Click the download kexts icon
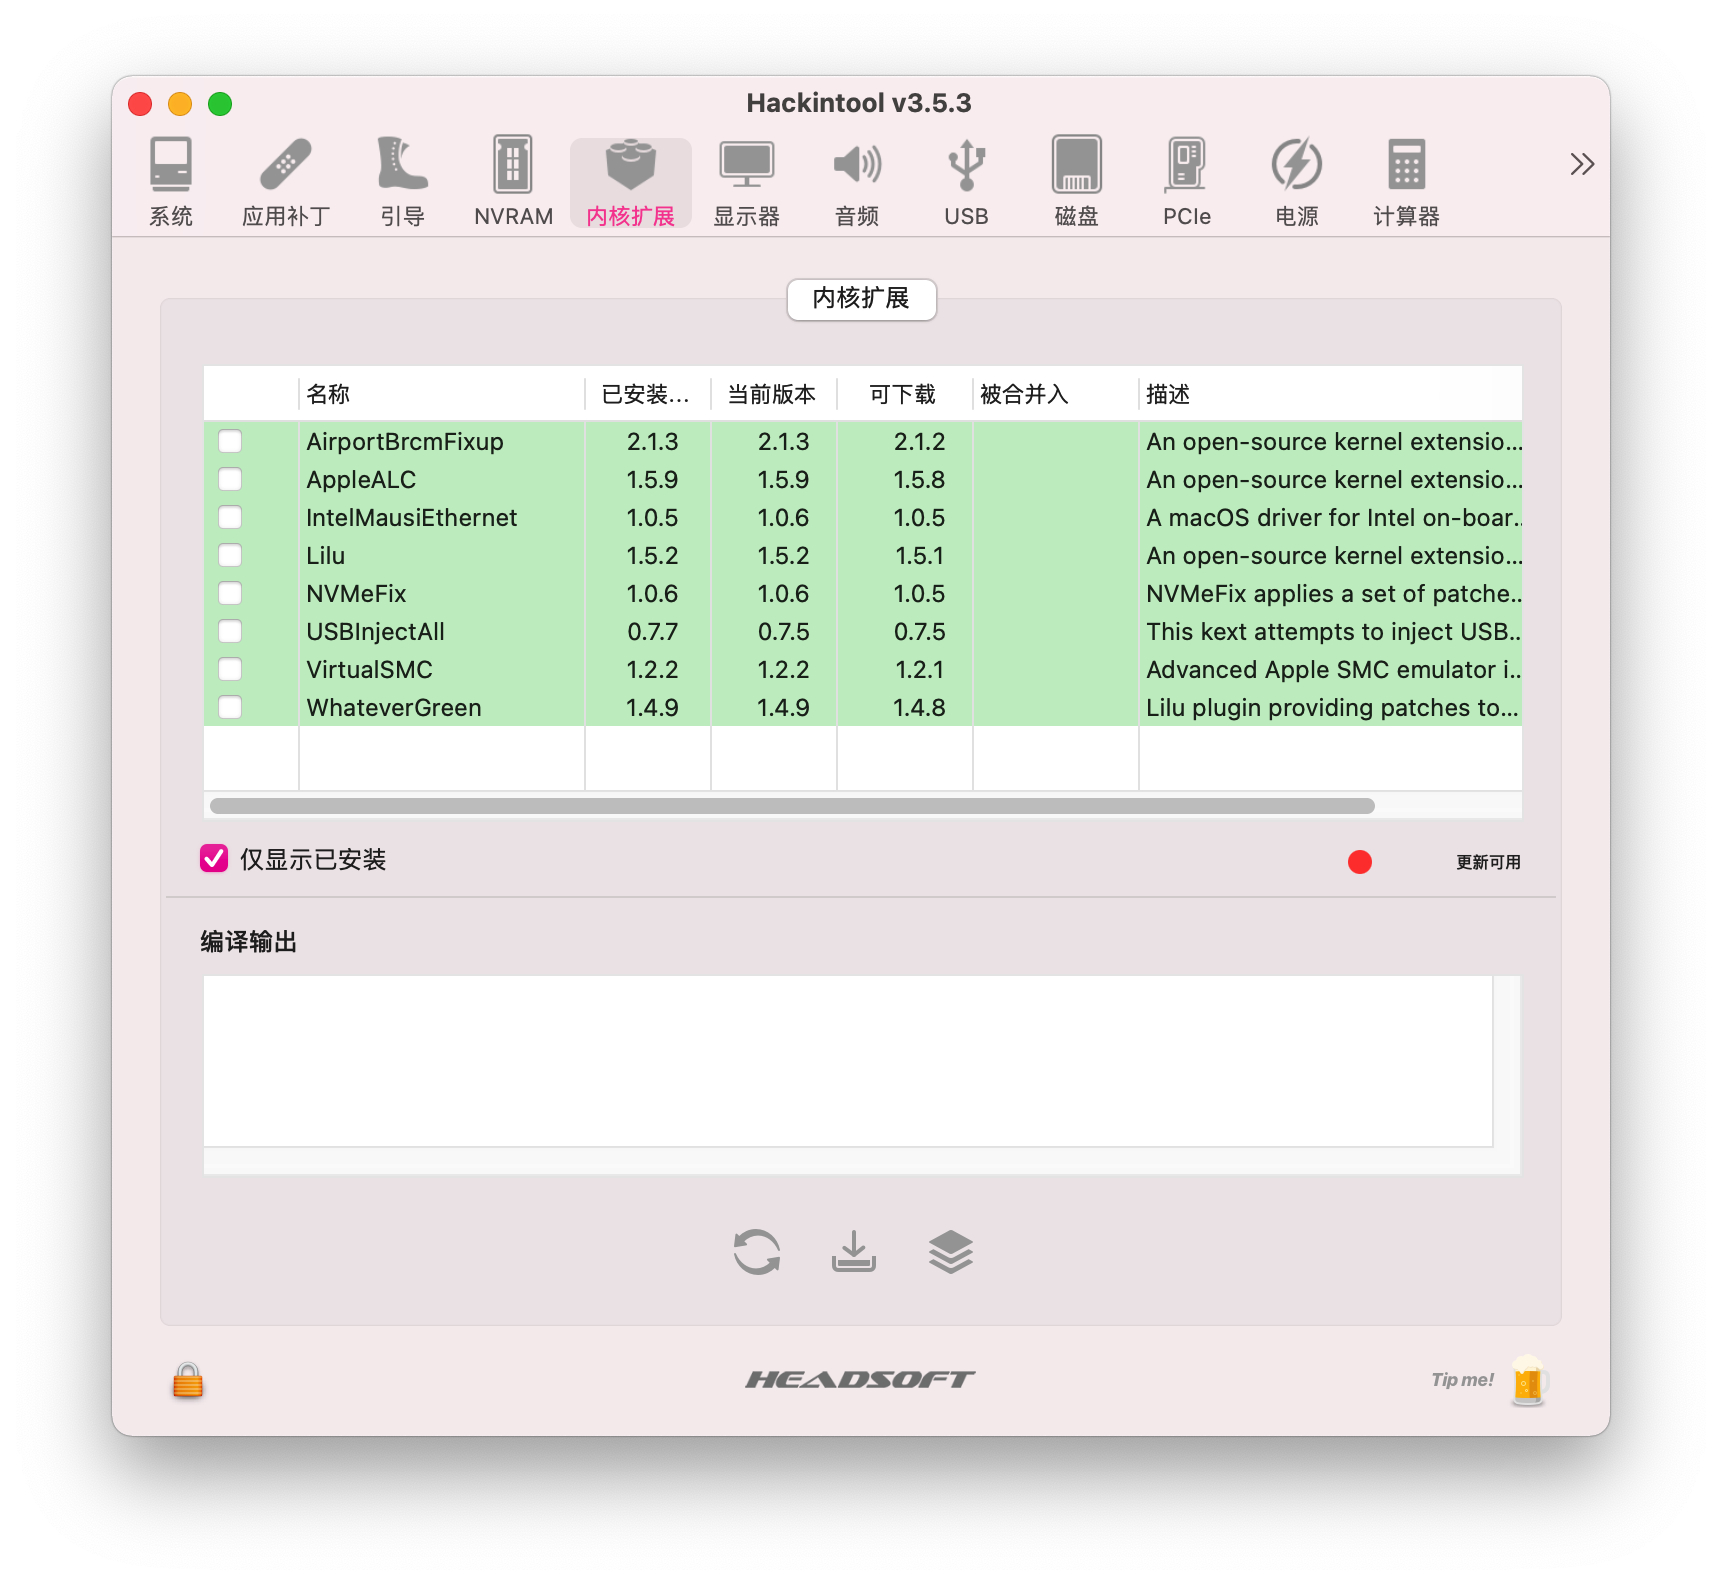Screen dimensions: 1722x1584 pos(854,1252)
